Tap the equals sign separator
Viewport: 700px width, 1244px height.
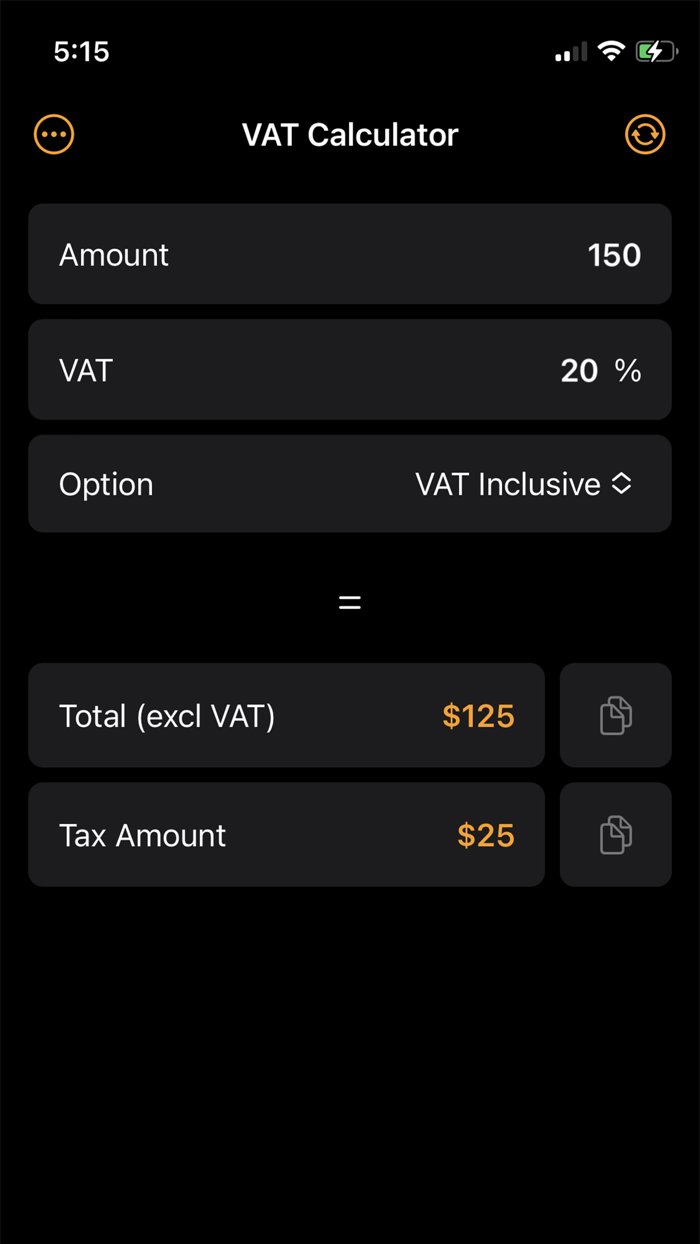tap(349, 600)
